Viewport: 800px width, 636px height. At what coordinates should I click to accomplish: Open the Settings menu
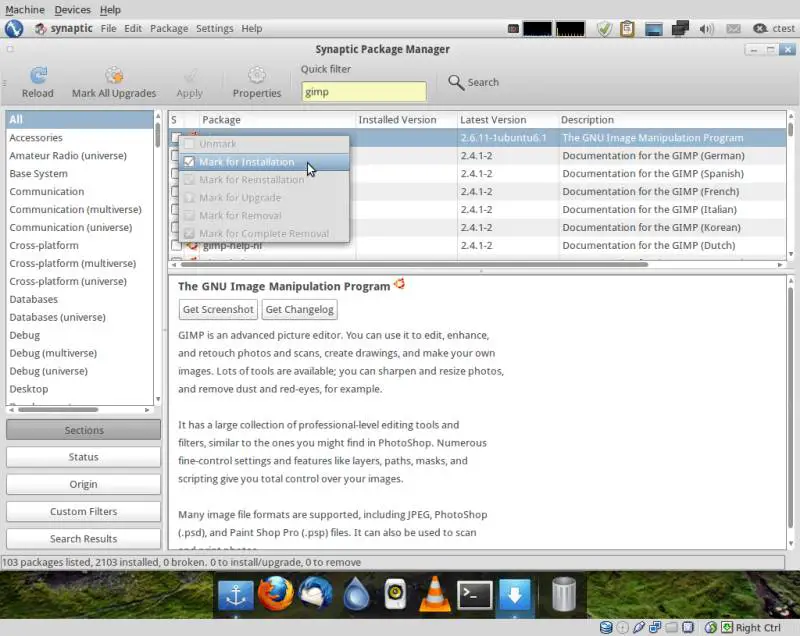pyautogui.click(x=215, y=29)
